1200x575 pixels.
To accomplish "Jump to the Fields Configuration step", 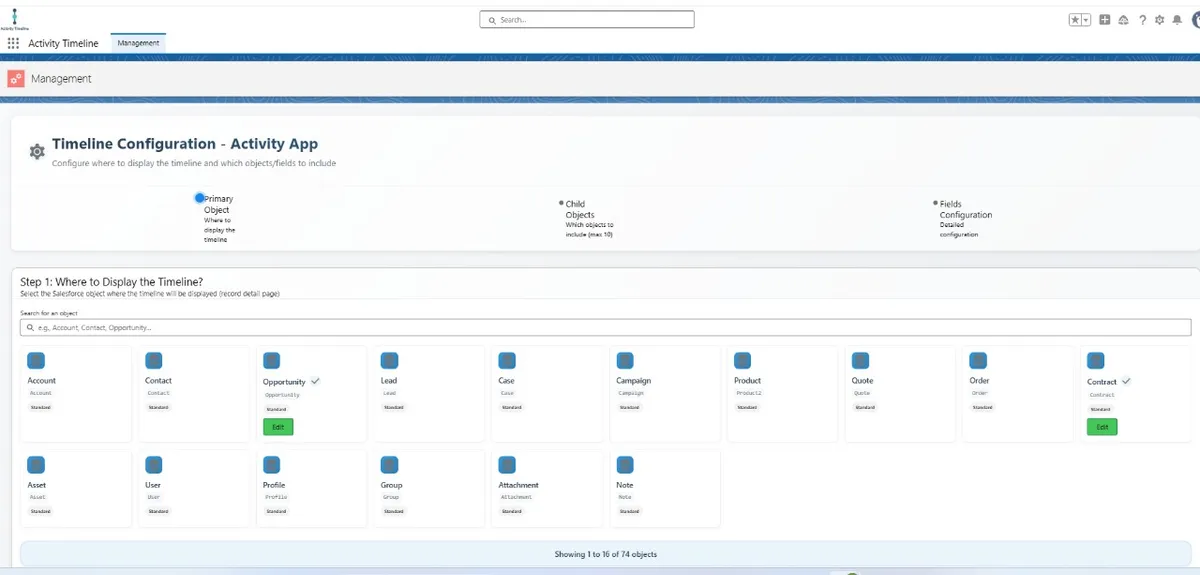I will click(x=963, y=219).
